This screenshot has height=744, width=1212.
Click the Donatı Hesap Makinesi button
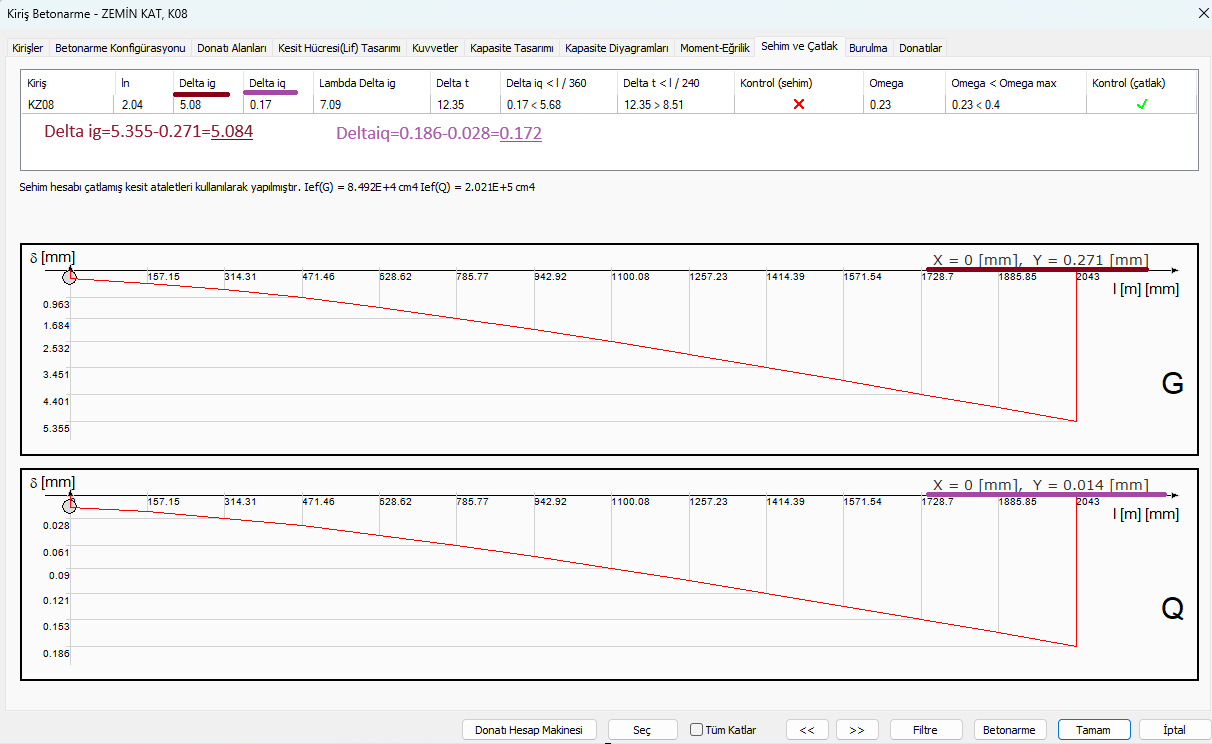[x=529, y=730]
